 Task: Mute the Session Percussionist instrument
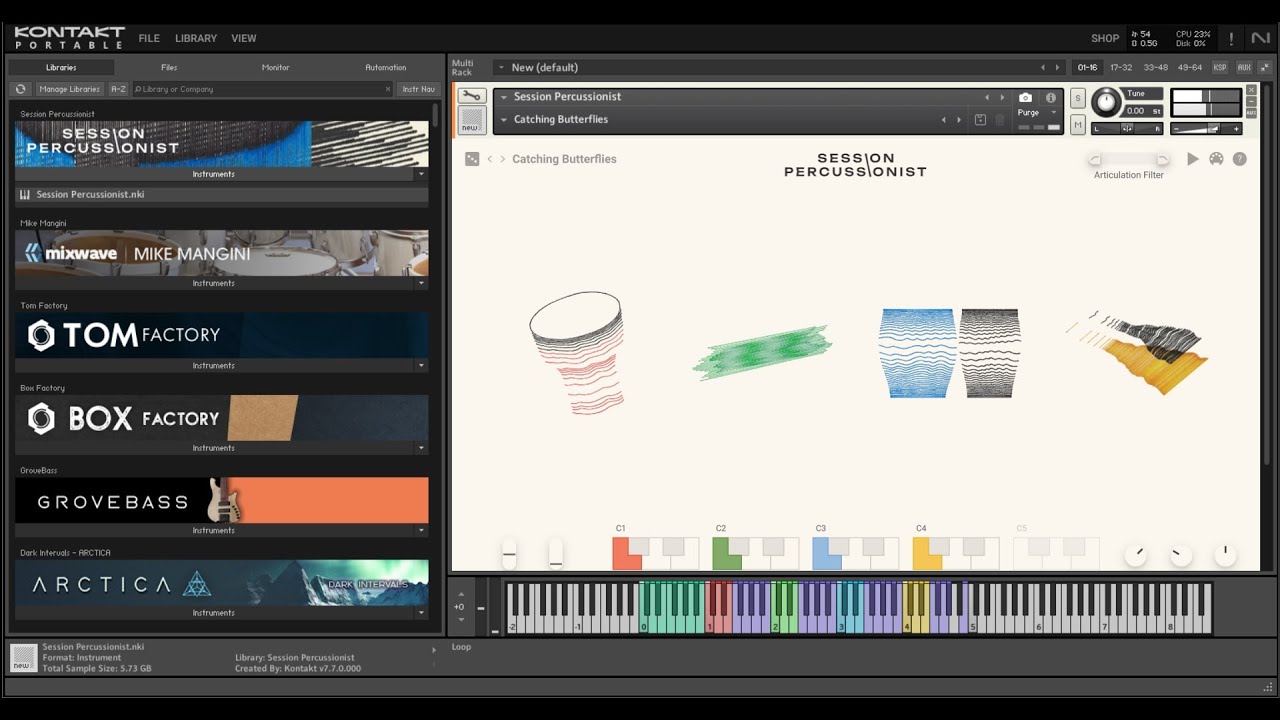point(1077,125)
